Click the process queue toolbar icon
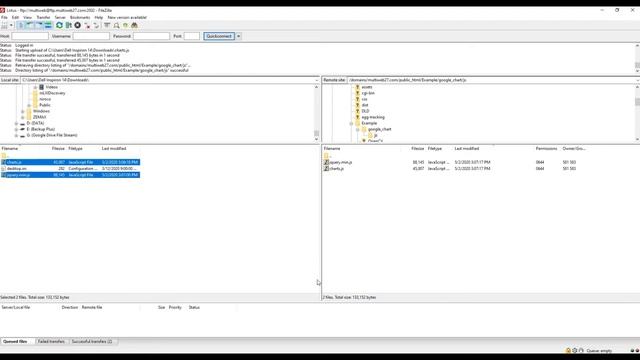Viewport: 640px width, 360px height. tap(69, 25)
